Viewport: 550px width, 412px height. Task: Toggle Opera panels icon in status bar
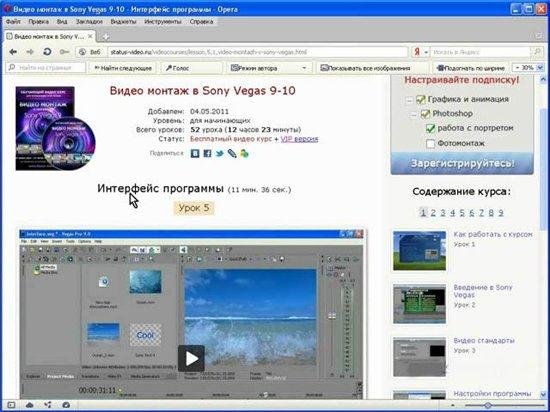11,405
